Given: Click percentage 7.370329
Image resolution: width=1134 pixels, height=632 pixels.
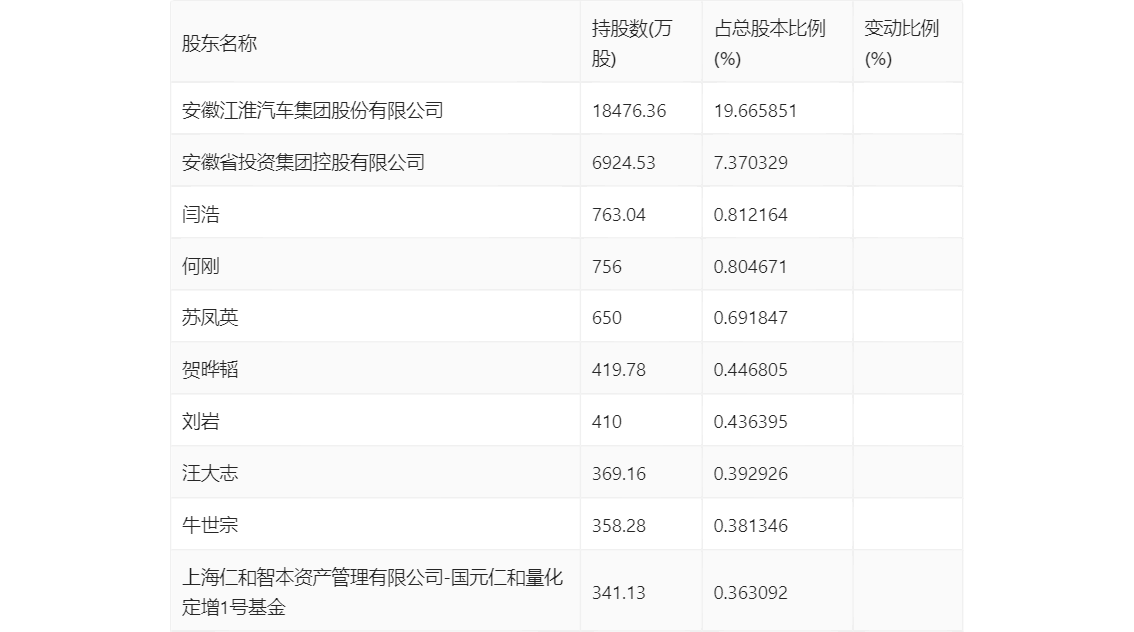Looking at the screenshot, I should [x=751, y=163].
